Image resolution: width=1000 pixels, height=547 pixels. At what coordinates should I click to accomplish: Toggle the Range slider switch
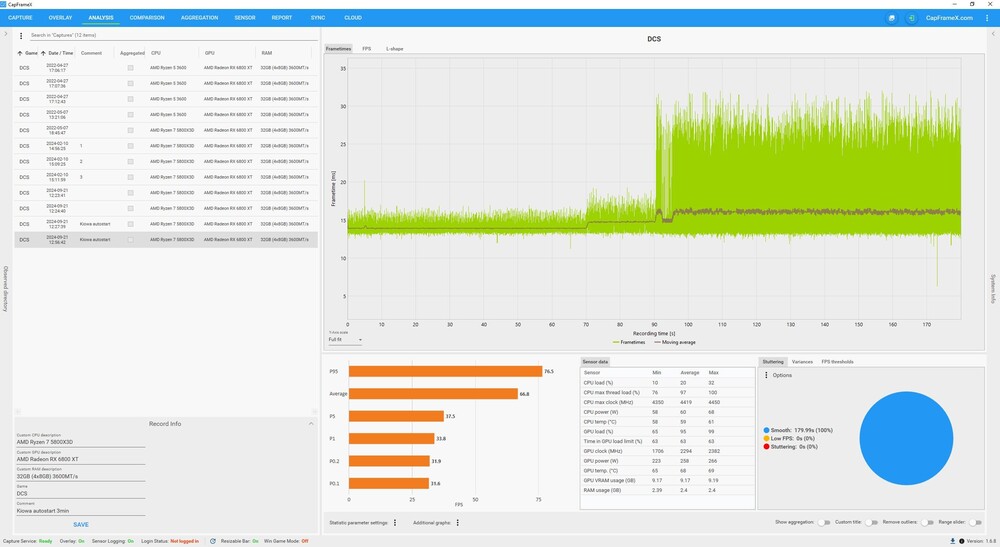(x=975, y=522)
